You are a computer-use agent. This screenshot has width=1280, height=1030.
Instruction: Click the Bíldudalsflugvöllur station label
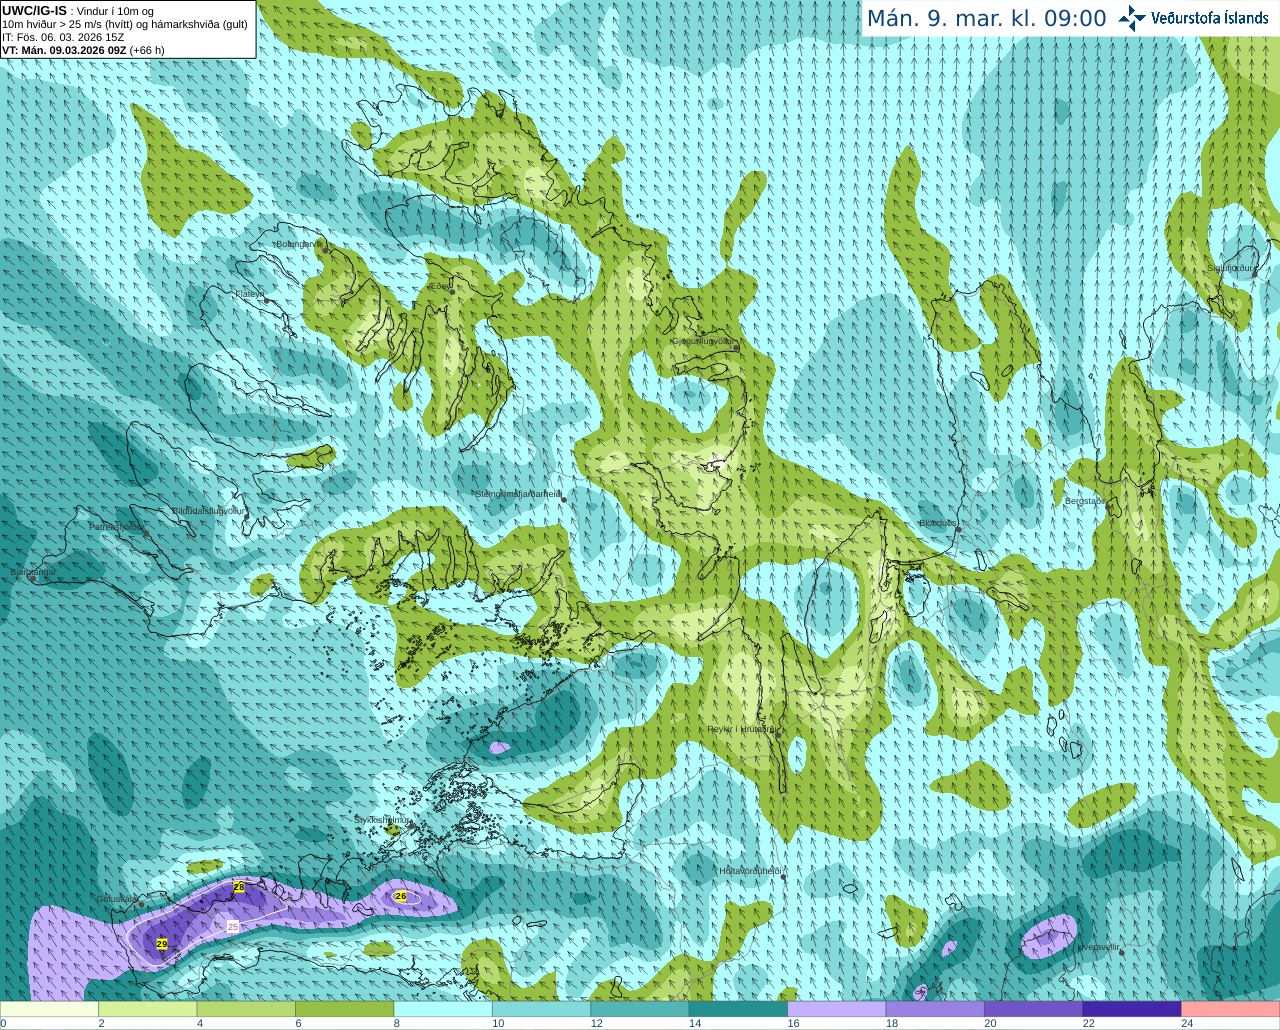[x=208, y=510]
